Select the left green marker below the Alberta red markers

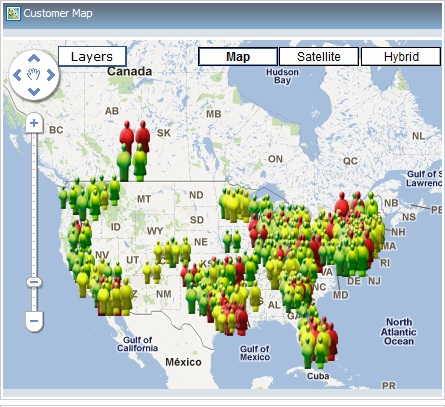pos(124,163)
